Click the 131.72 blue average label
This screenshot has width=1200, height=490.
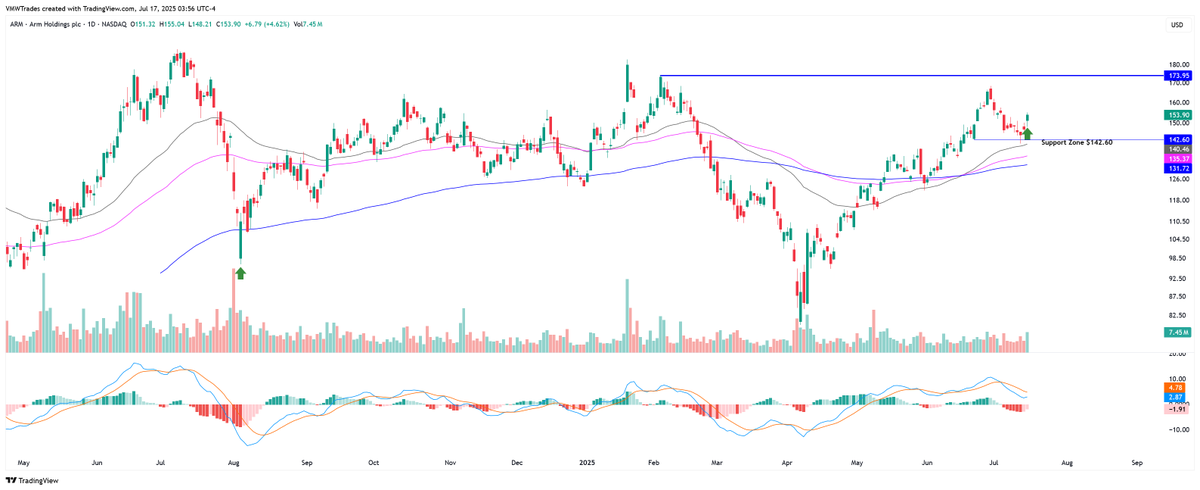(1178, 168)
